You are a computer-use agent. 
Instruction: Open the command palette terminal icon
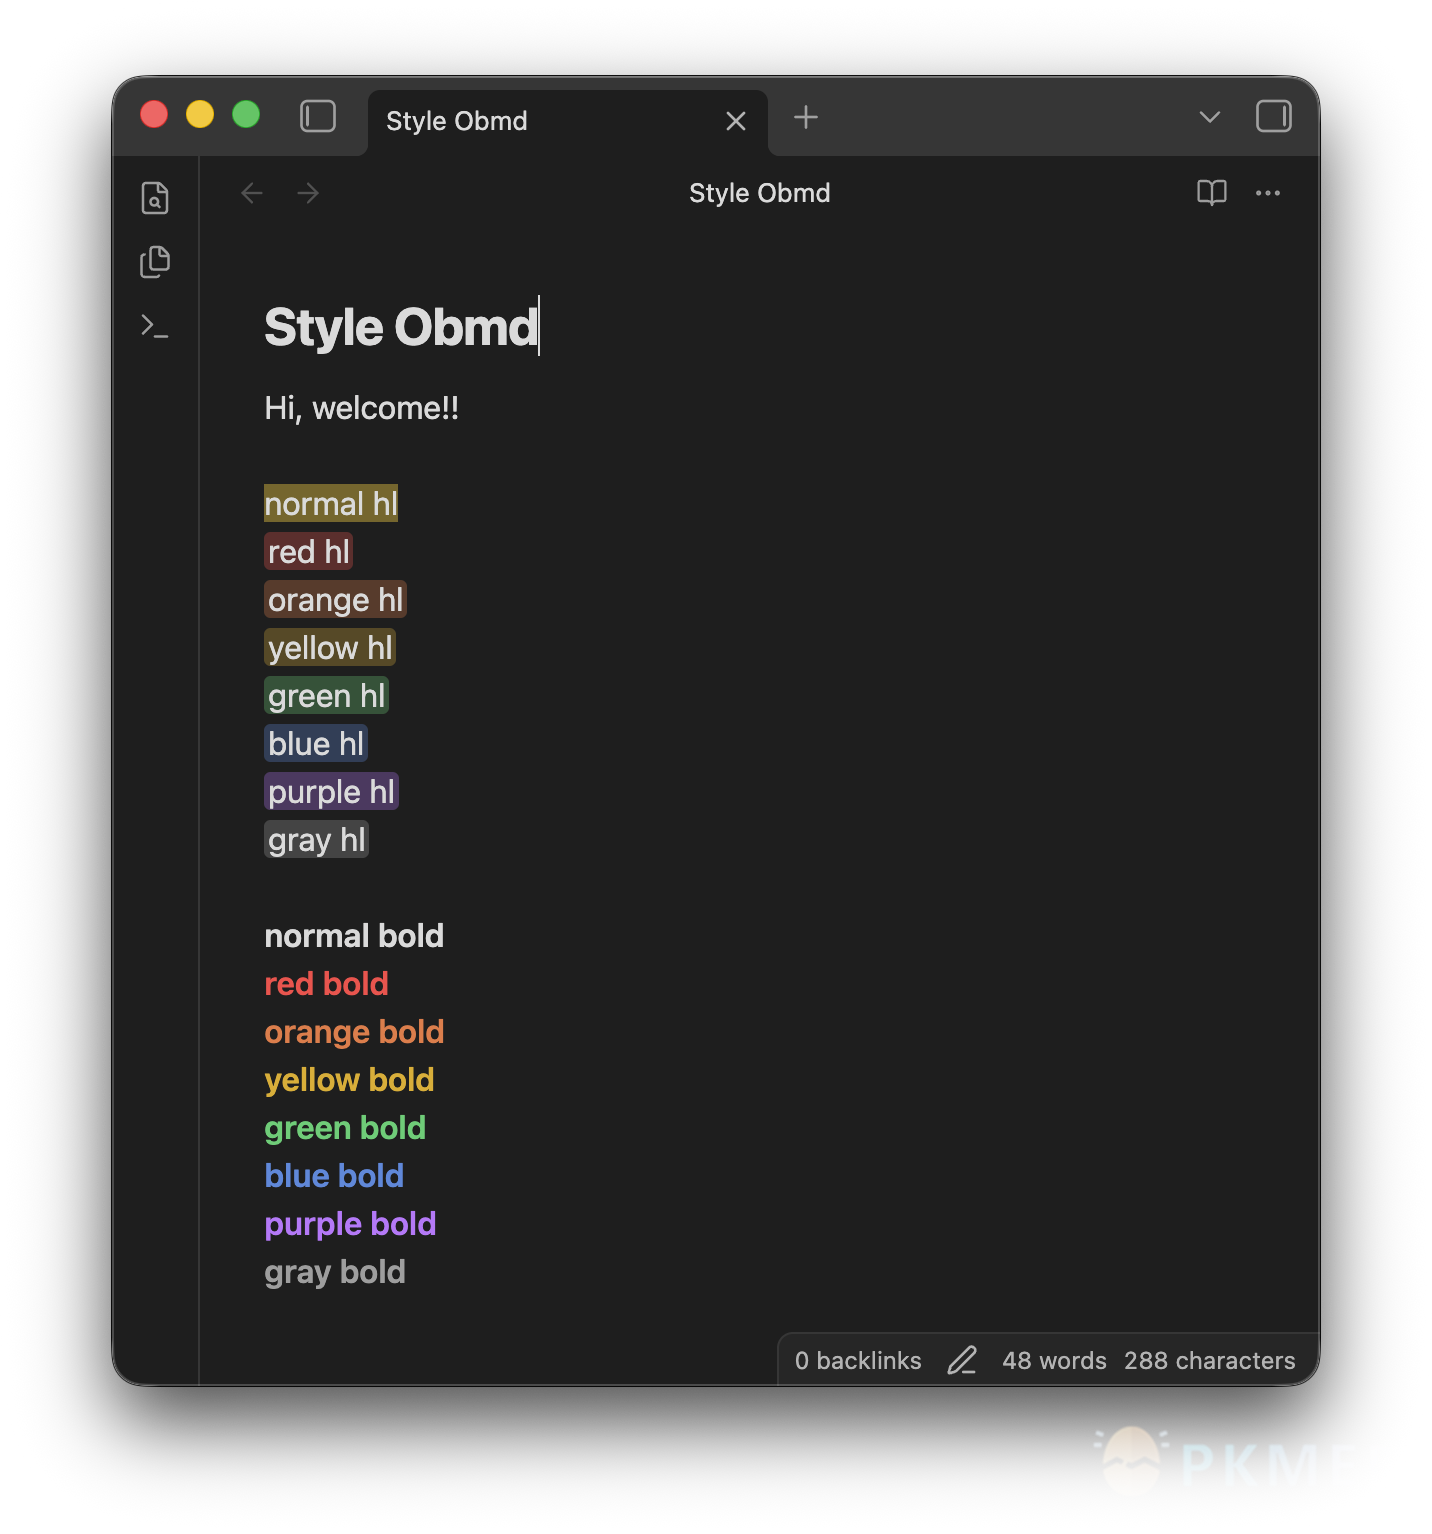pyautogui.click(x=155, y=326)
